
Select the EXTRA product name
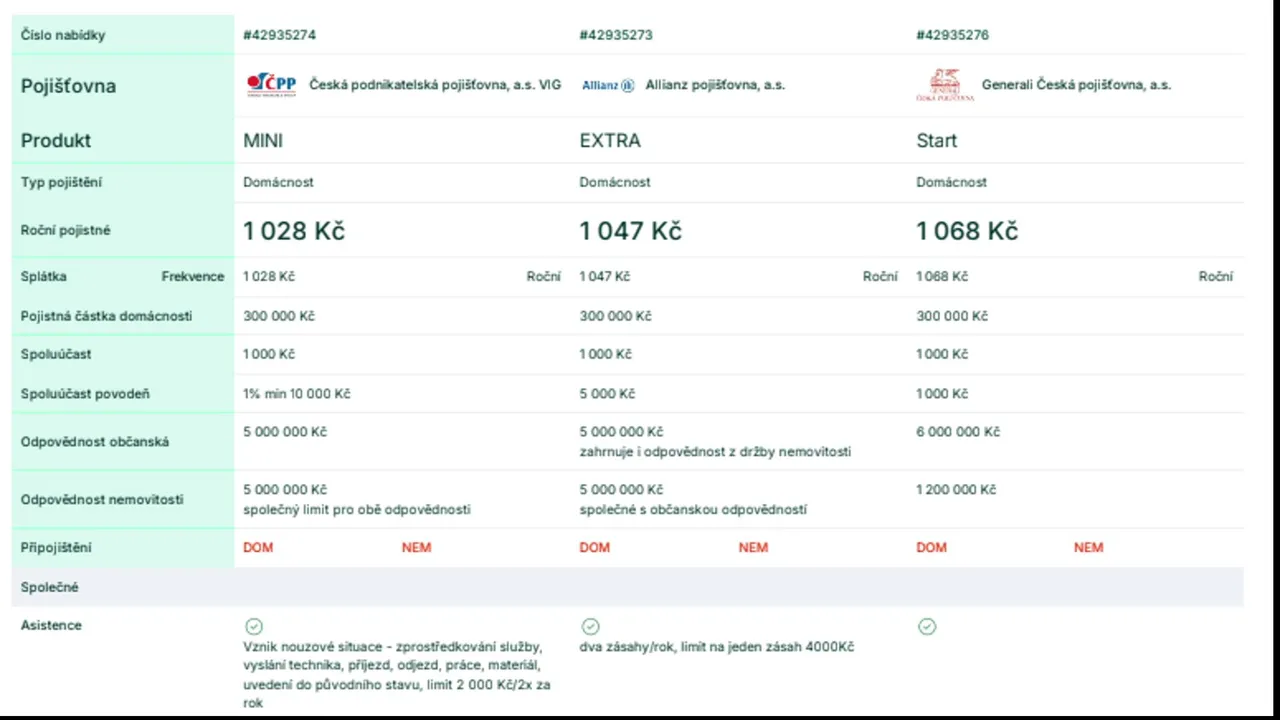pos(610,141)
